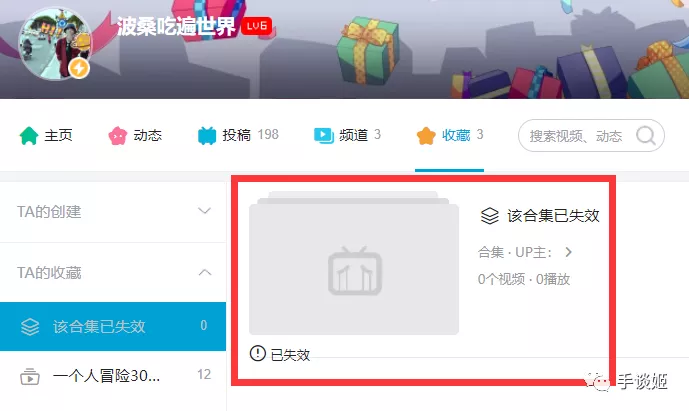Click the LV6 level badge
689x411 pixels.
pyautogui.click(x=257, y=26)
